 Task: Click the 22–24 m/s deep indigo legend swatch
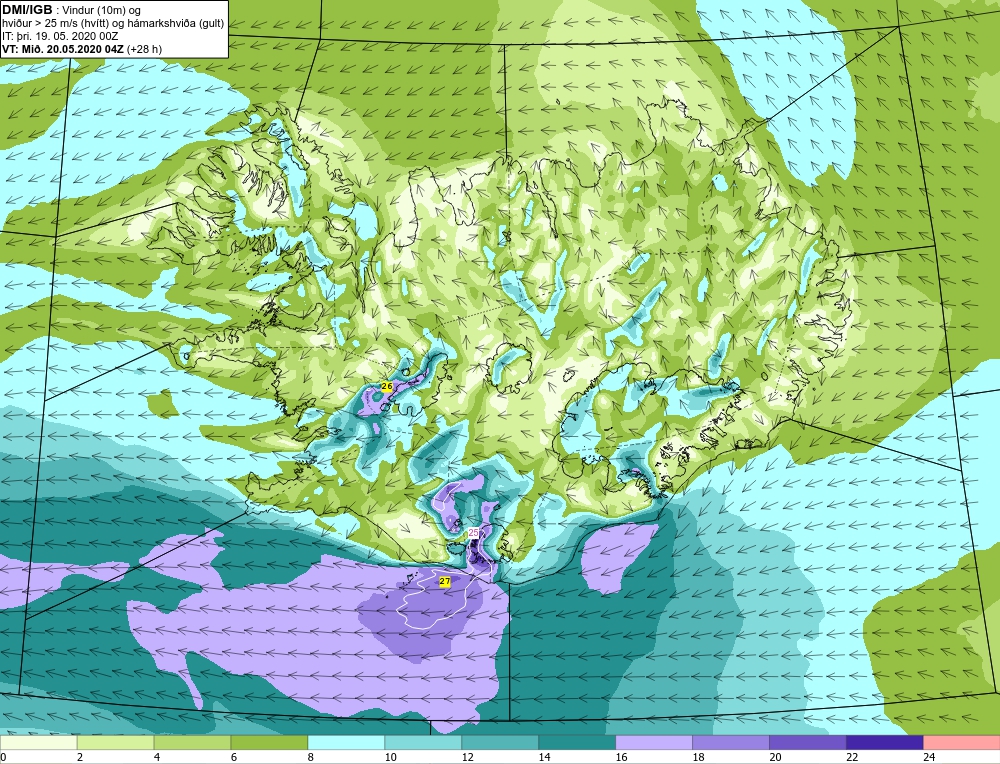[x=885, y=743]
